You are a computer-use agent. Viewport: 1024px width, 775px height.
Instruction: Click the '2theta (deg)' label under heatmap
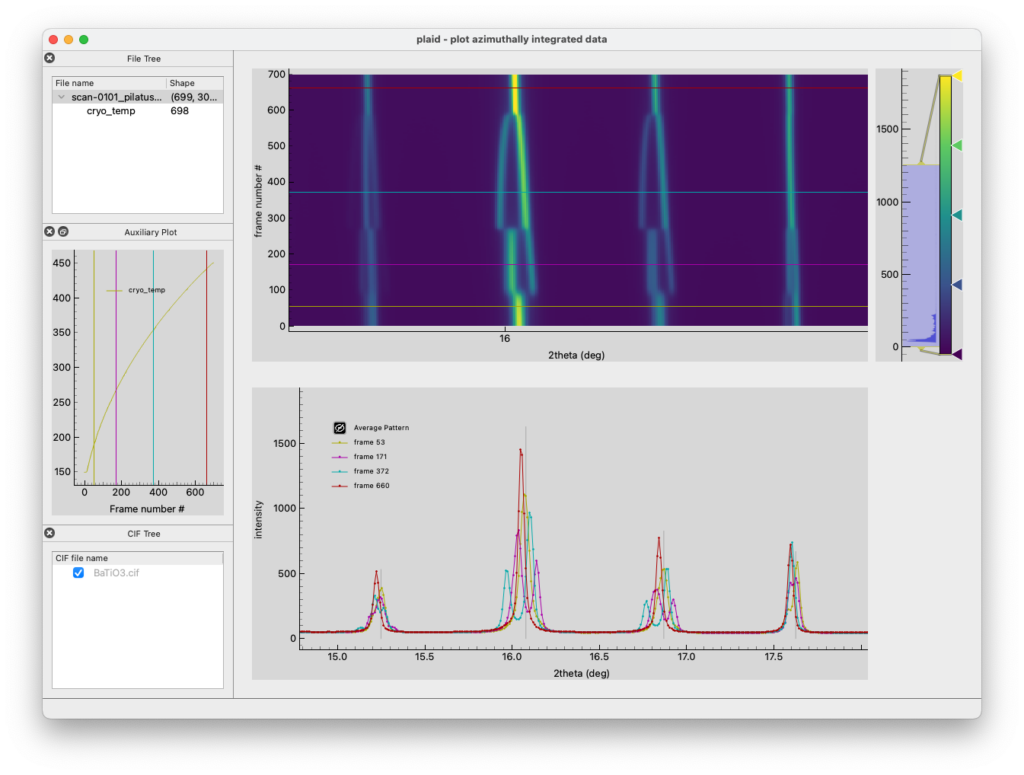(x=576, y=355)
